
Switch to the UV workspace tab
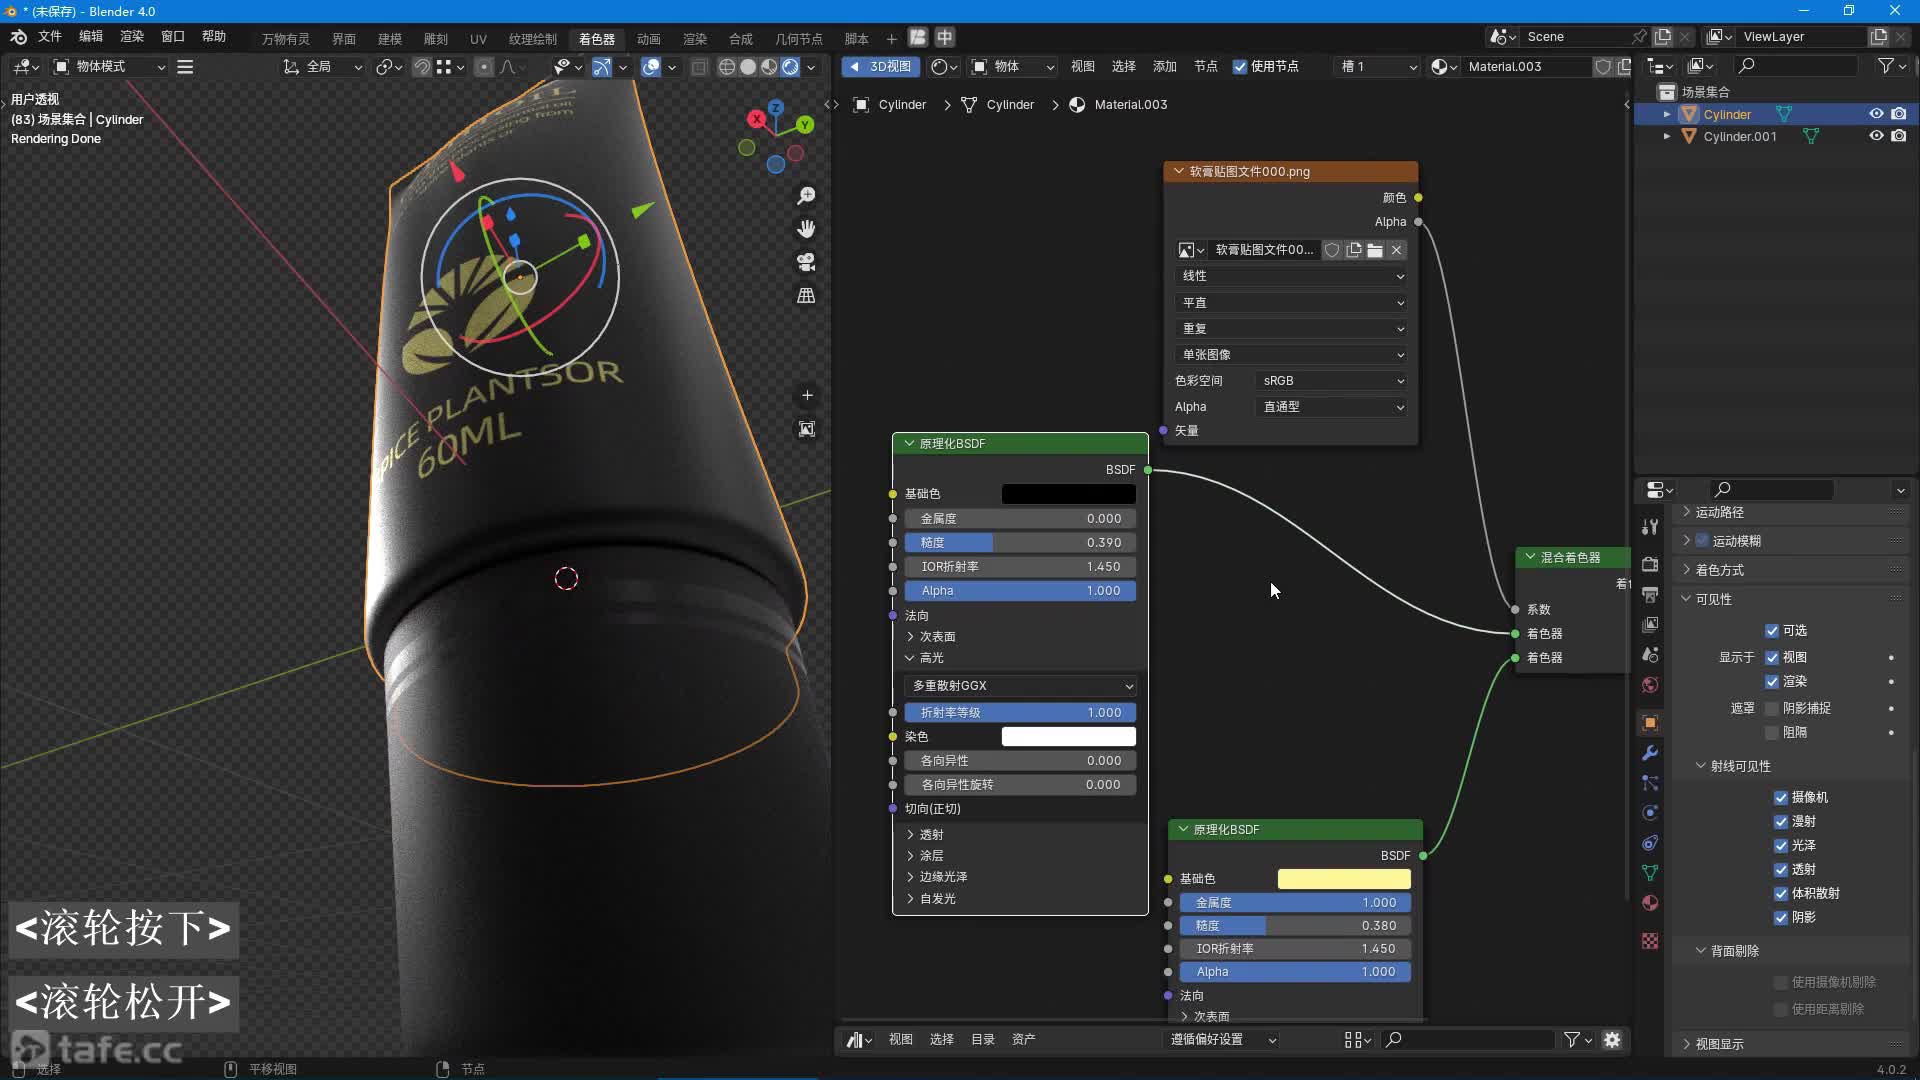pyautogui.click(x=478, y=39)
